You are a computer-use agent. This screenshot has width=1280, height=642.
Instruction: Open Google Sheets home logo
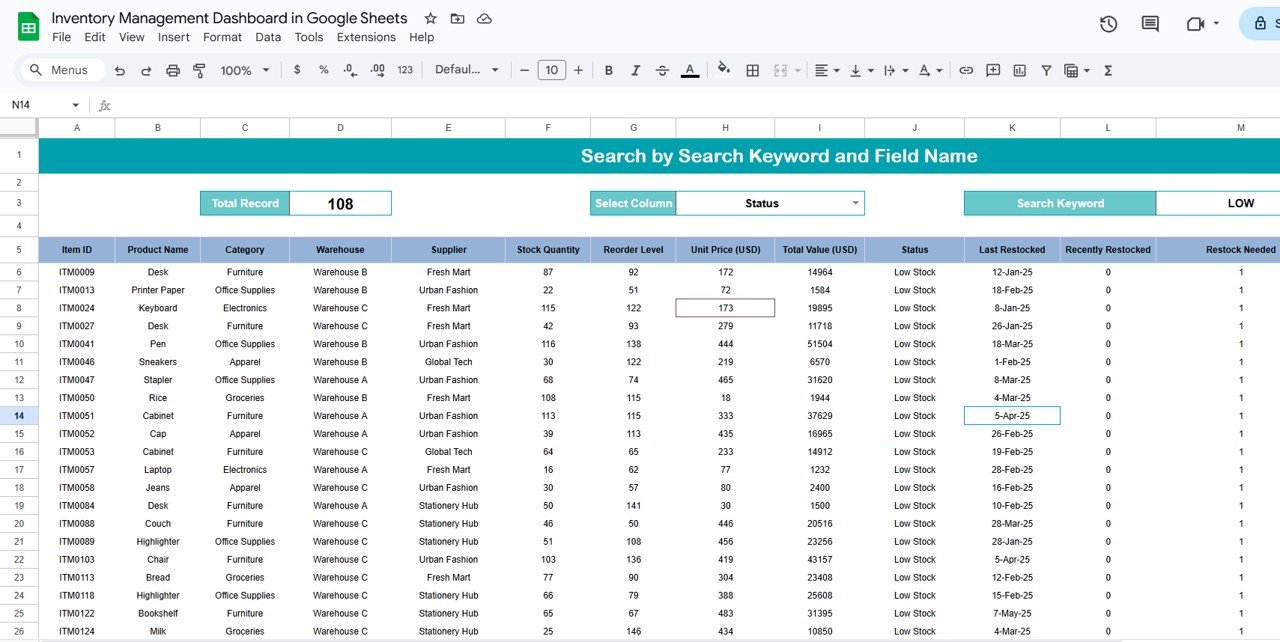28,26
